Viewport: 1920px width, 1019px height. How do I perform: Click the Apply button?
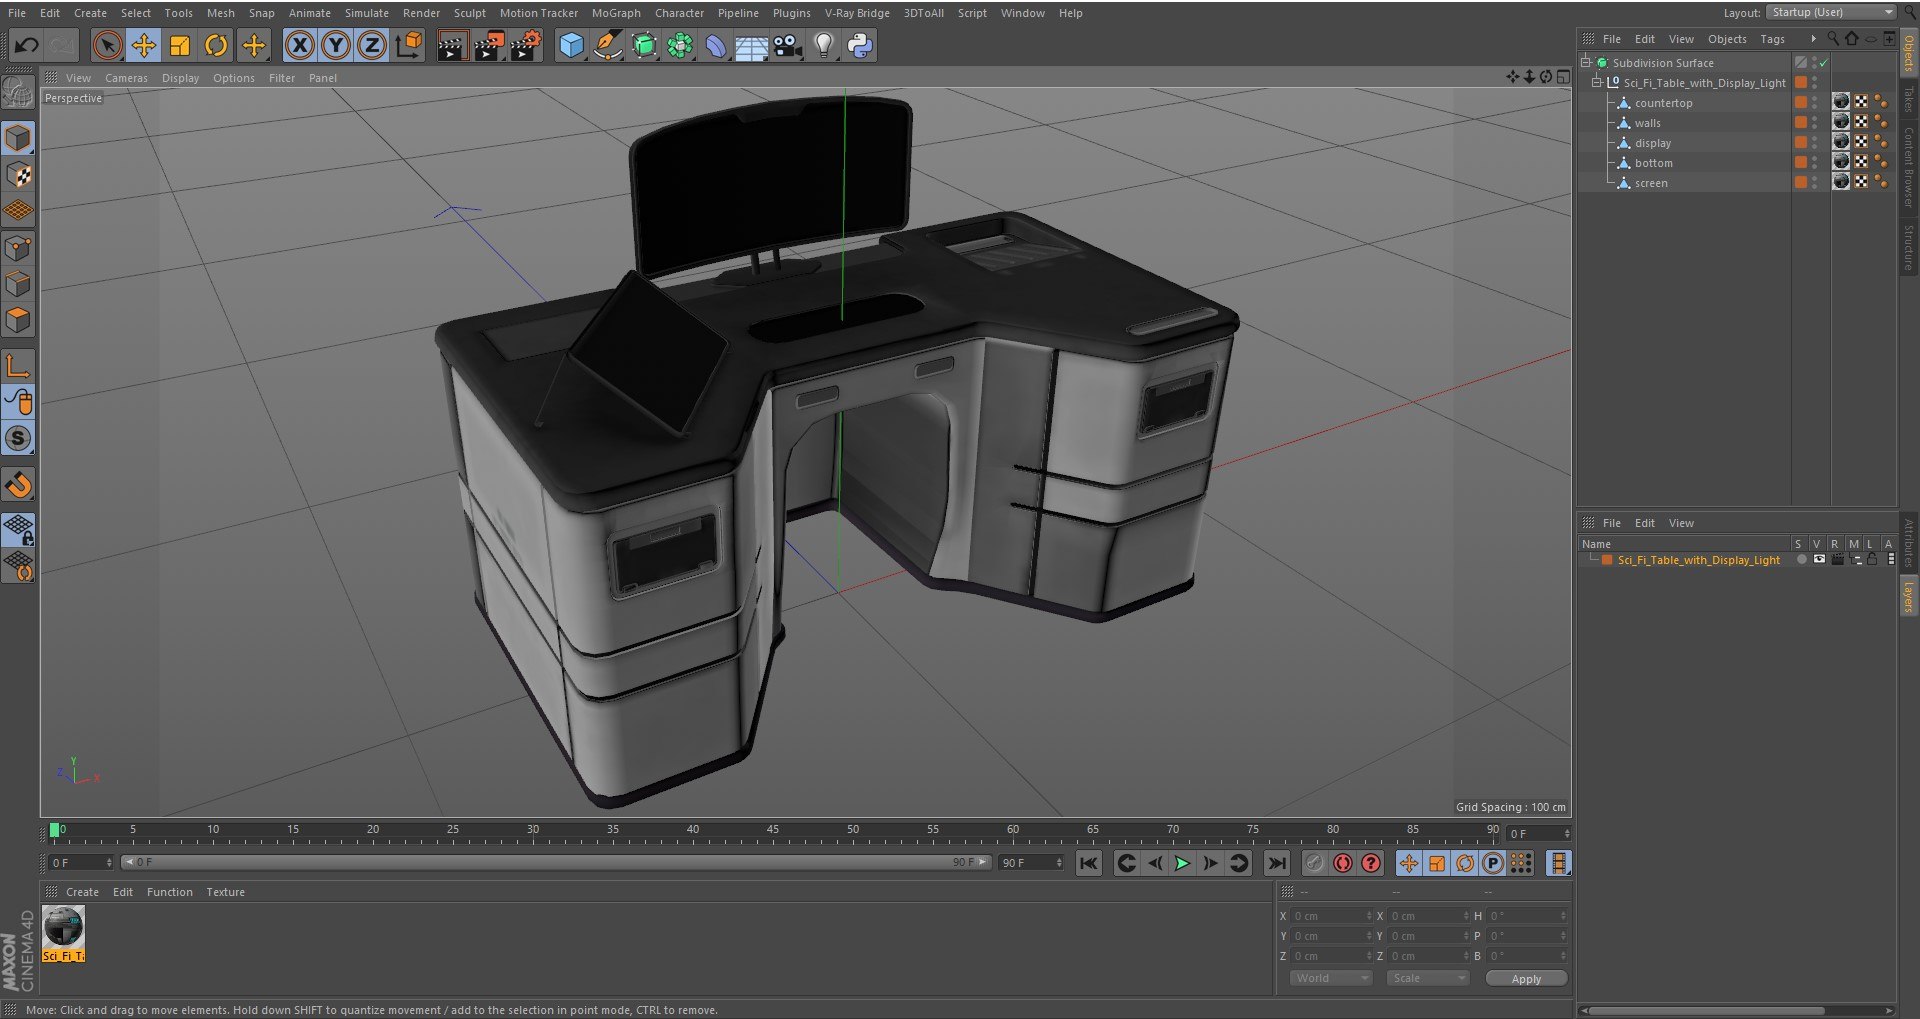pyautogui.click(x=1525, y=979)
